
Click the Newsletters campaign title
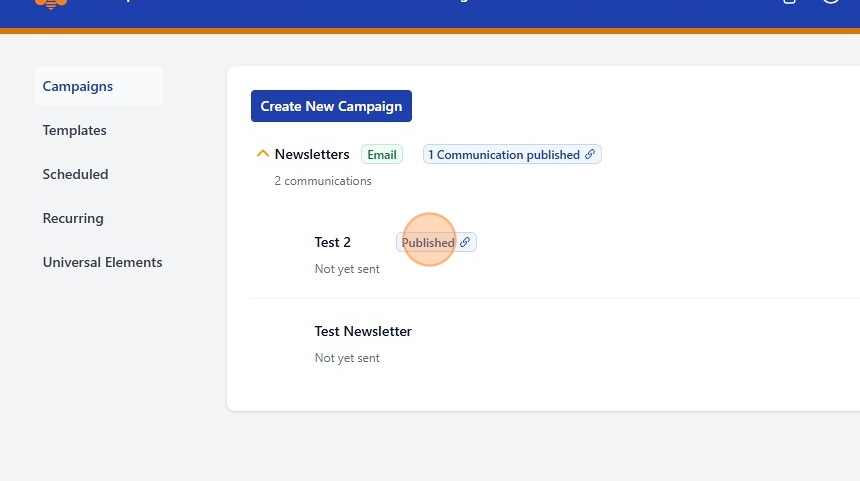click(x=312, y=154)
